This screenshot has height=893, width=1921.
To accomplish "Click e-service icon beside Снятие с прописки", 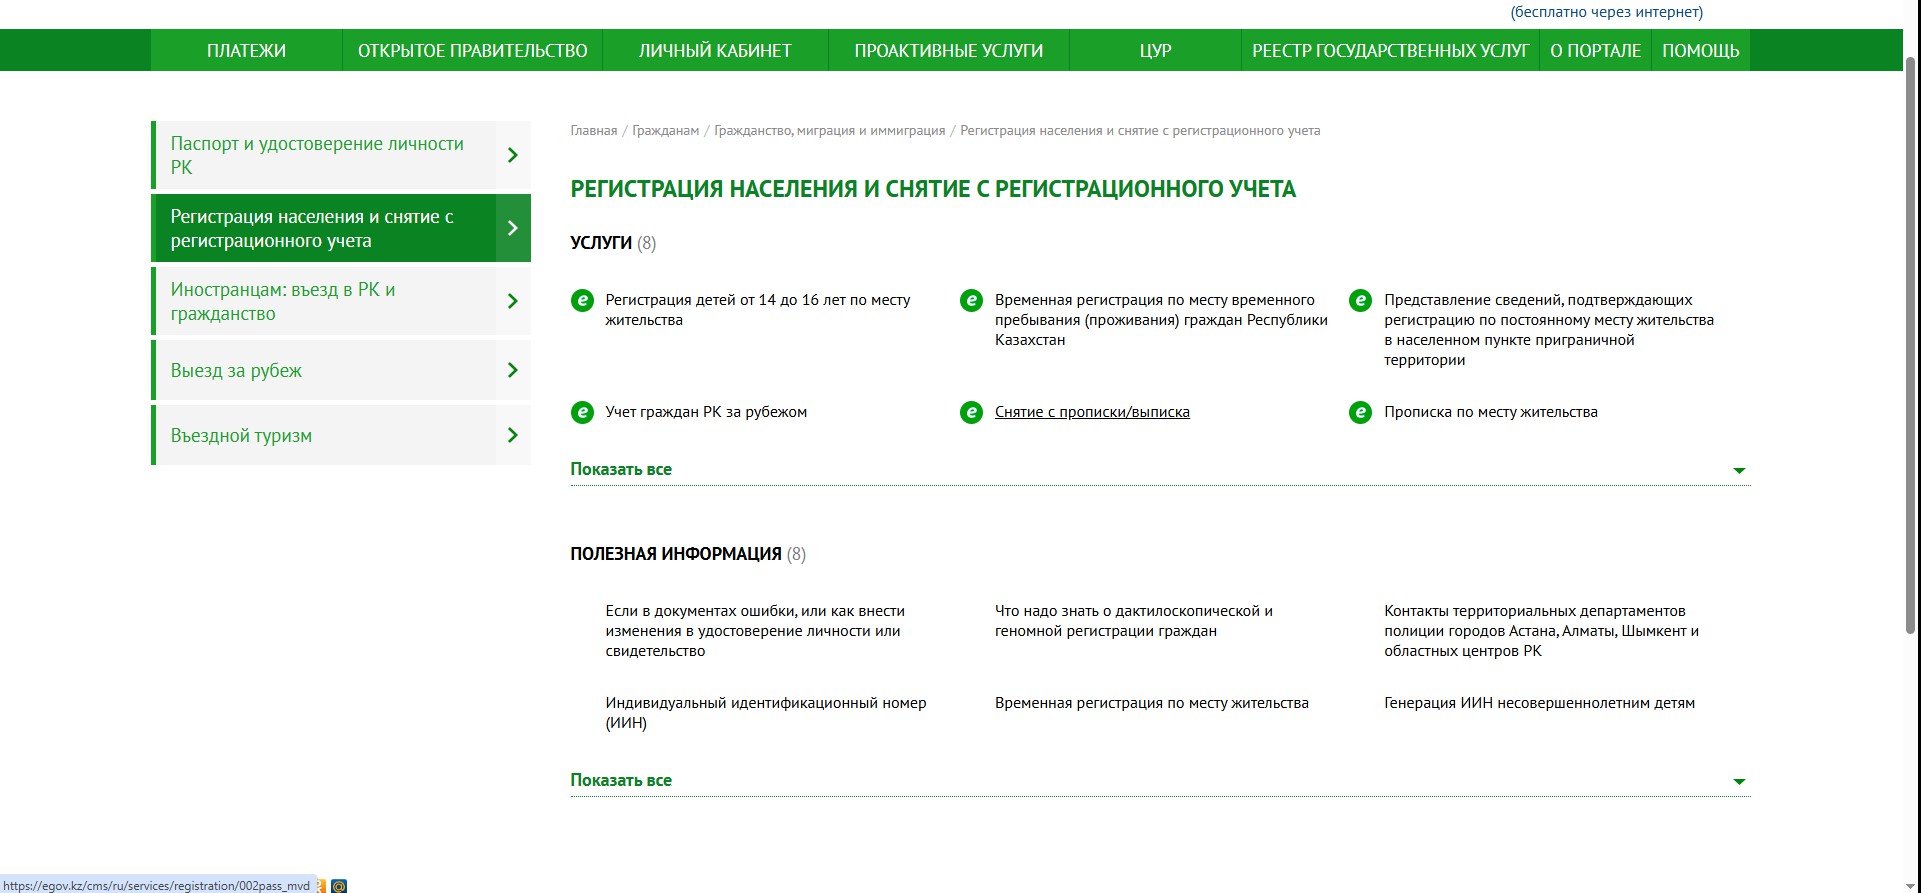I will (x=971, y=413).
